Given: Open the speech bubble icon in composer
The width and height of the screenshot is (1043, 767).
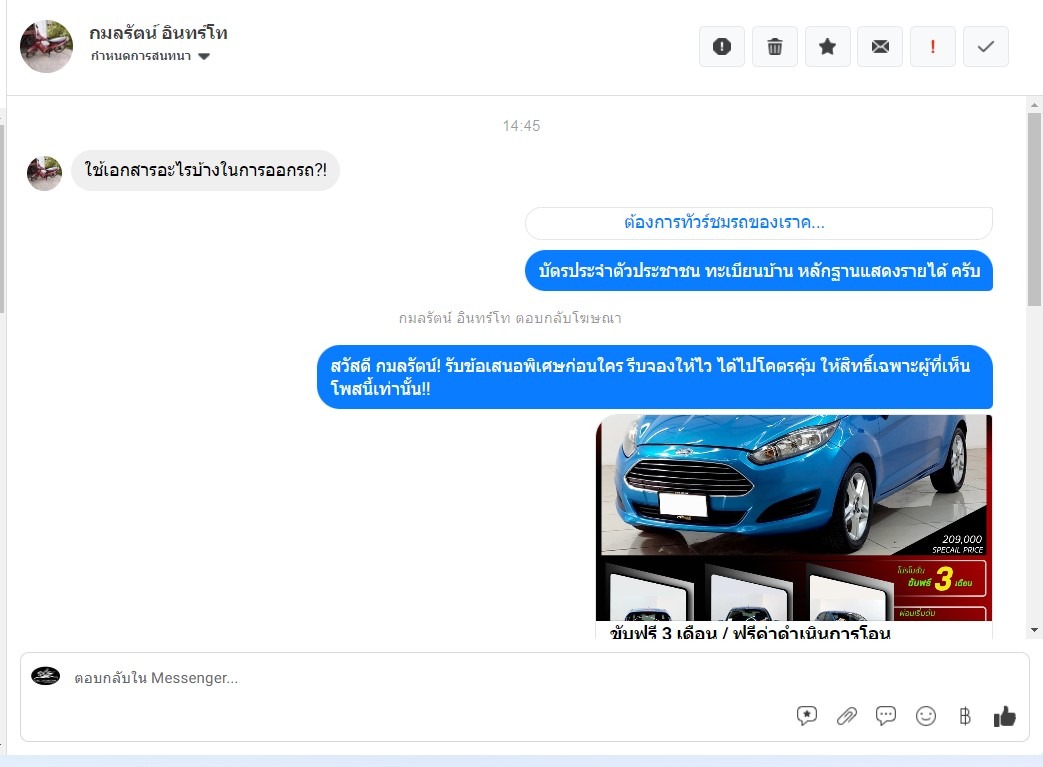Looking at the screenshot, I should click(885, 716).
